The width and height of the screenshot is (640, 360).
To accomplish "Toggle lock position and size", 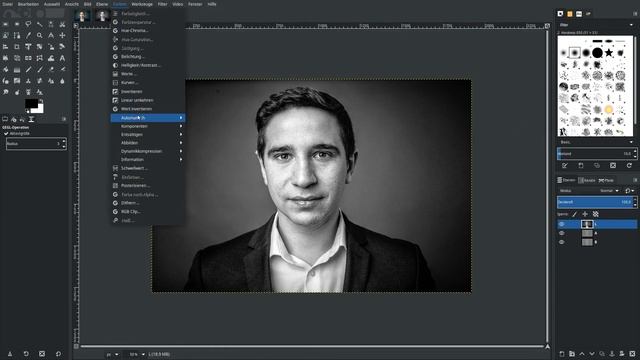I will pos(585,214).
